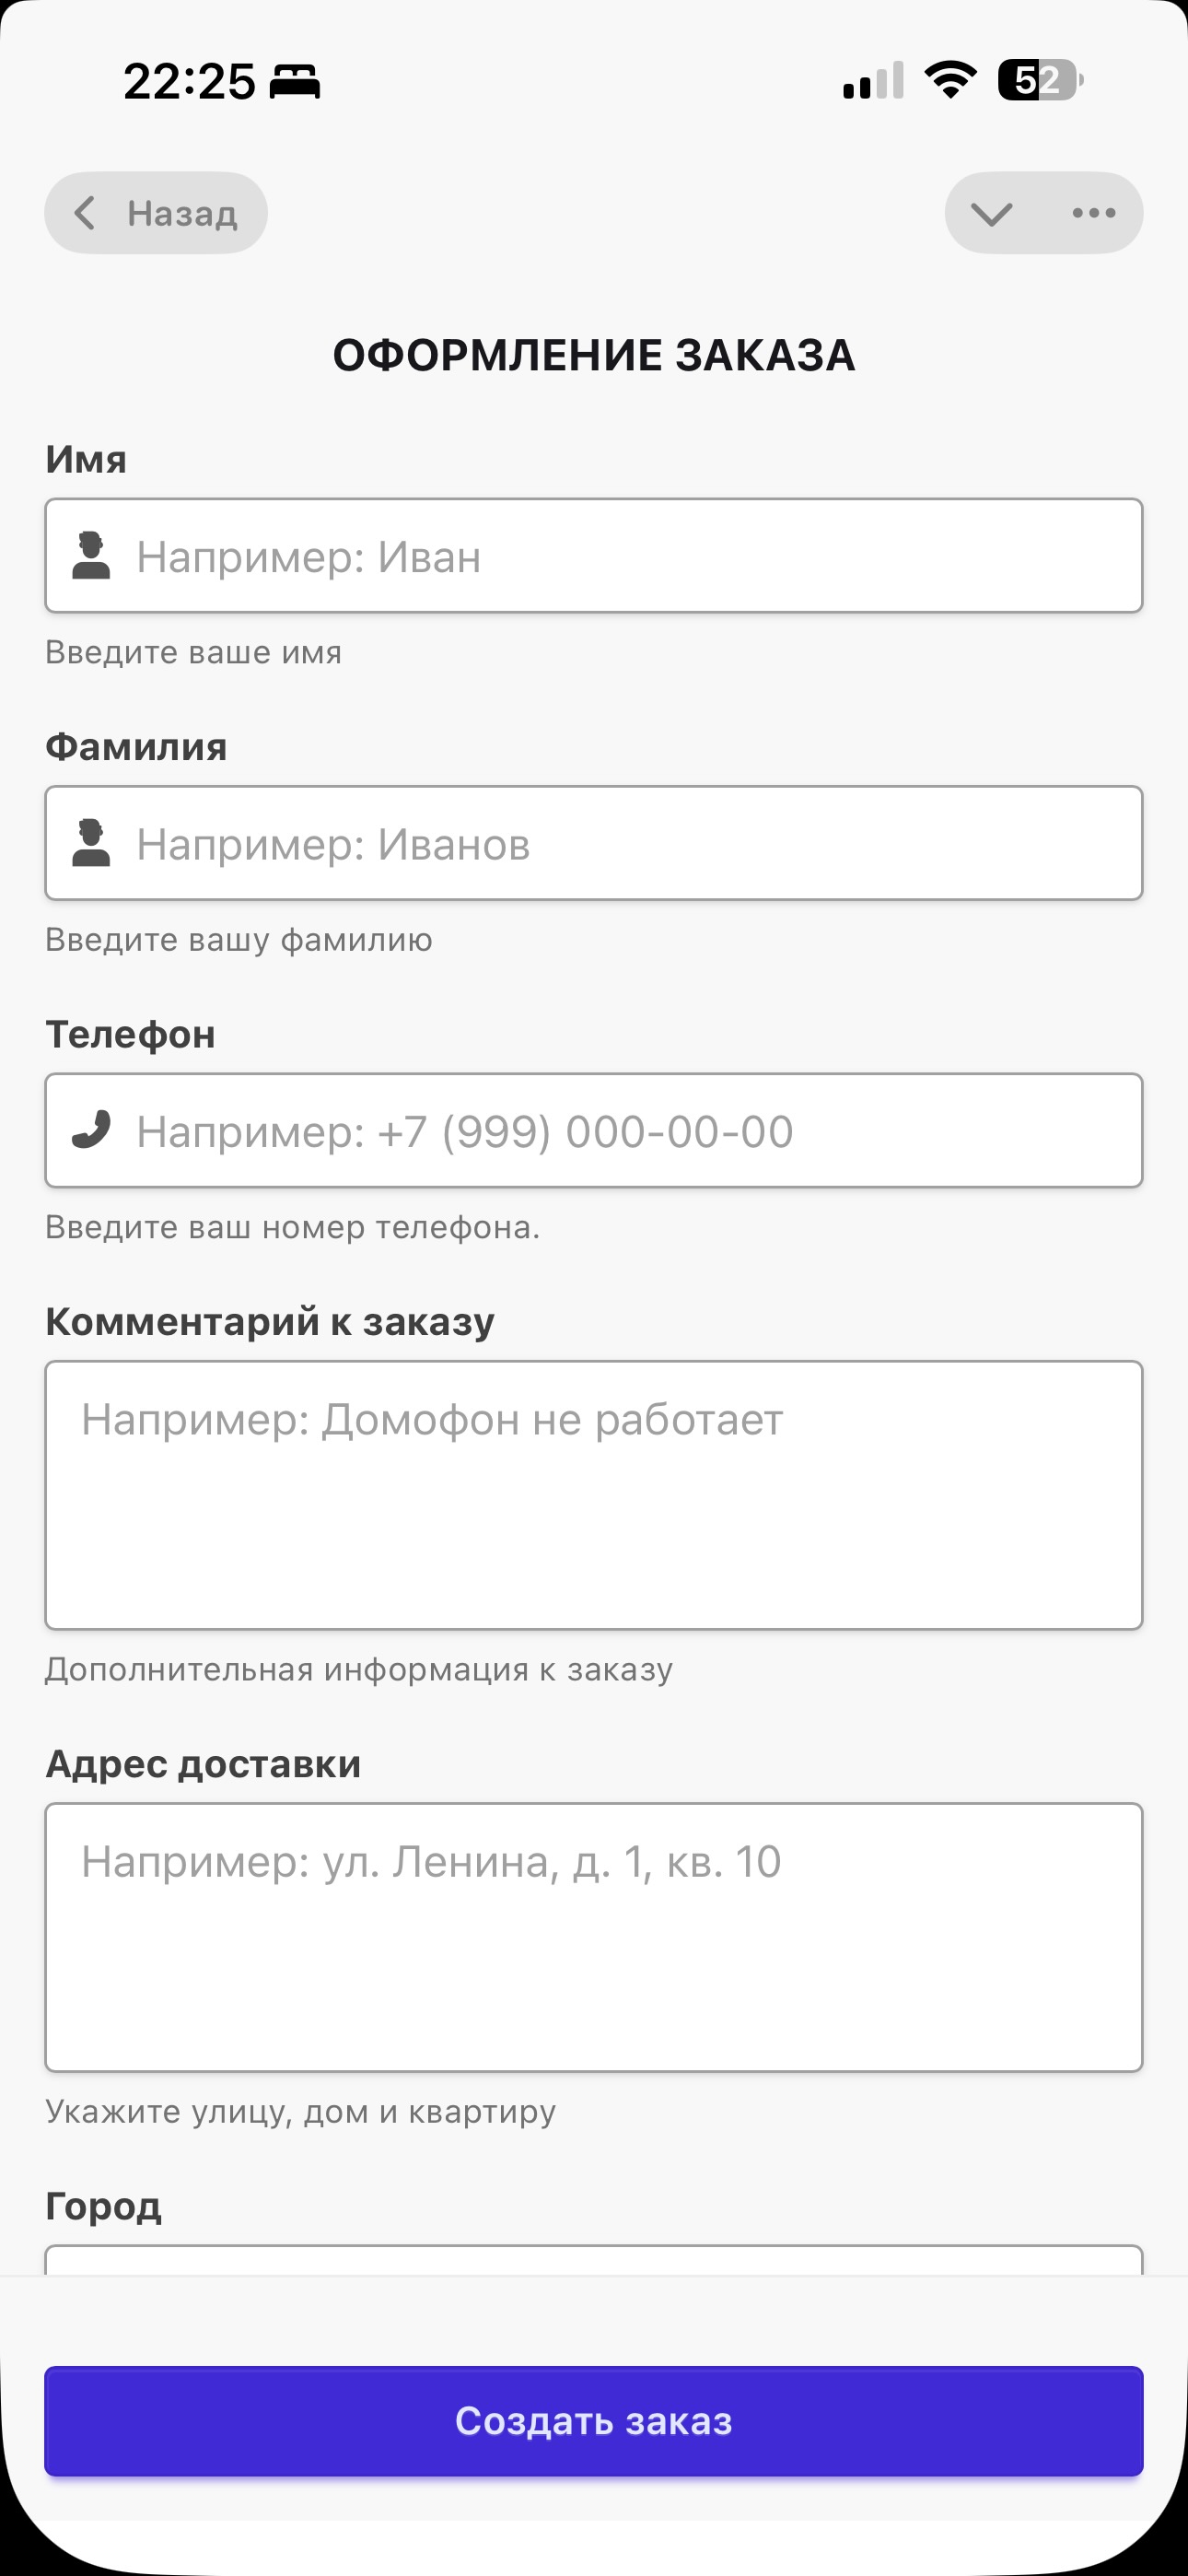
Task: Click the partially visible Город field
Action: pos(594,2260)
